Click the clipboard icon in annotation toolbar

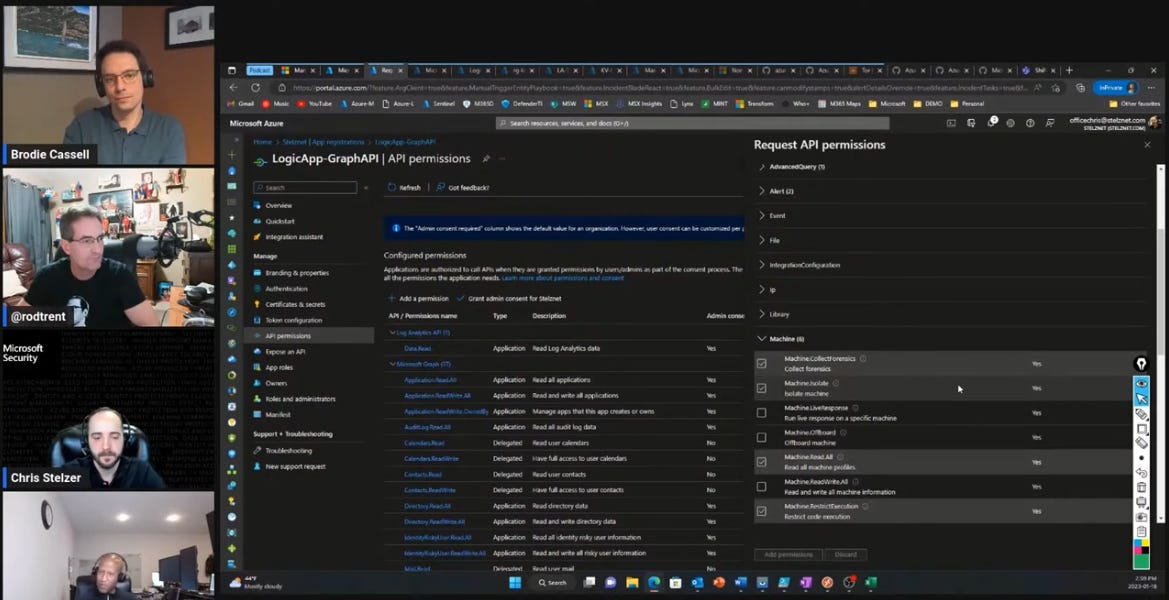pos(1141,531)
